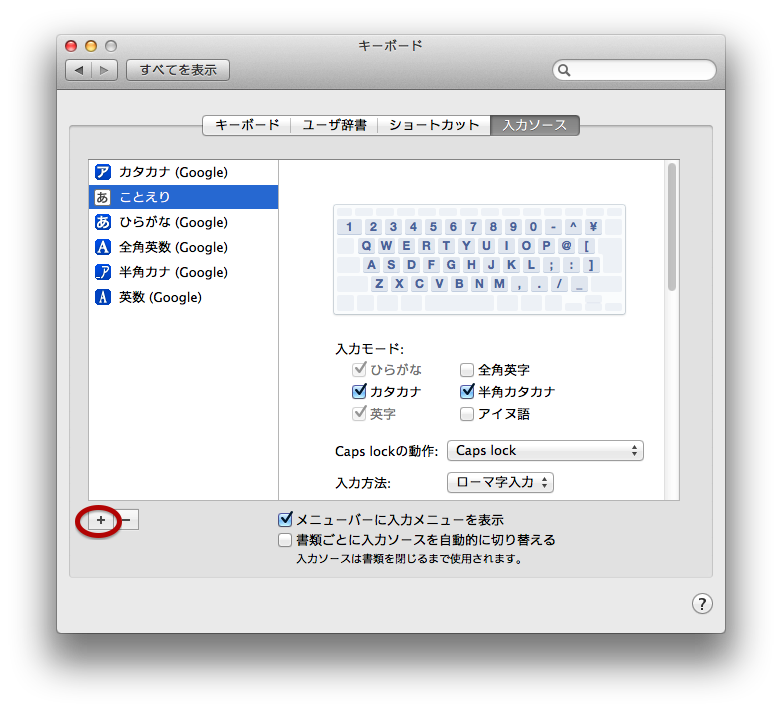Viewport: 782px width, 712px height.
Task: Select the 入力ソース tab
Action: tap(535, 125)
